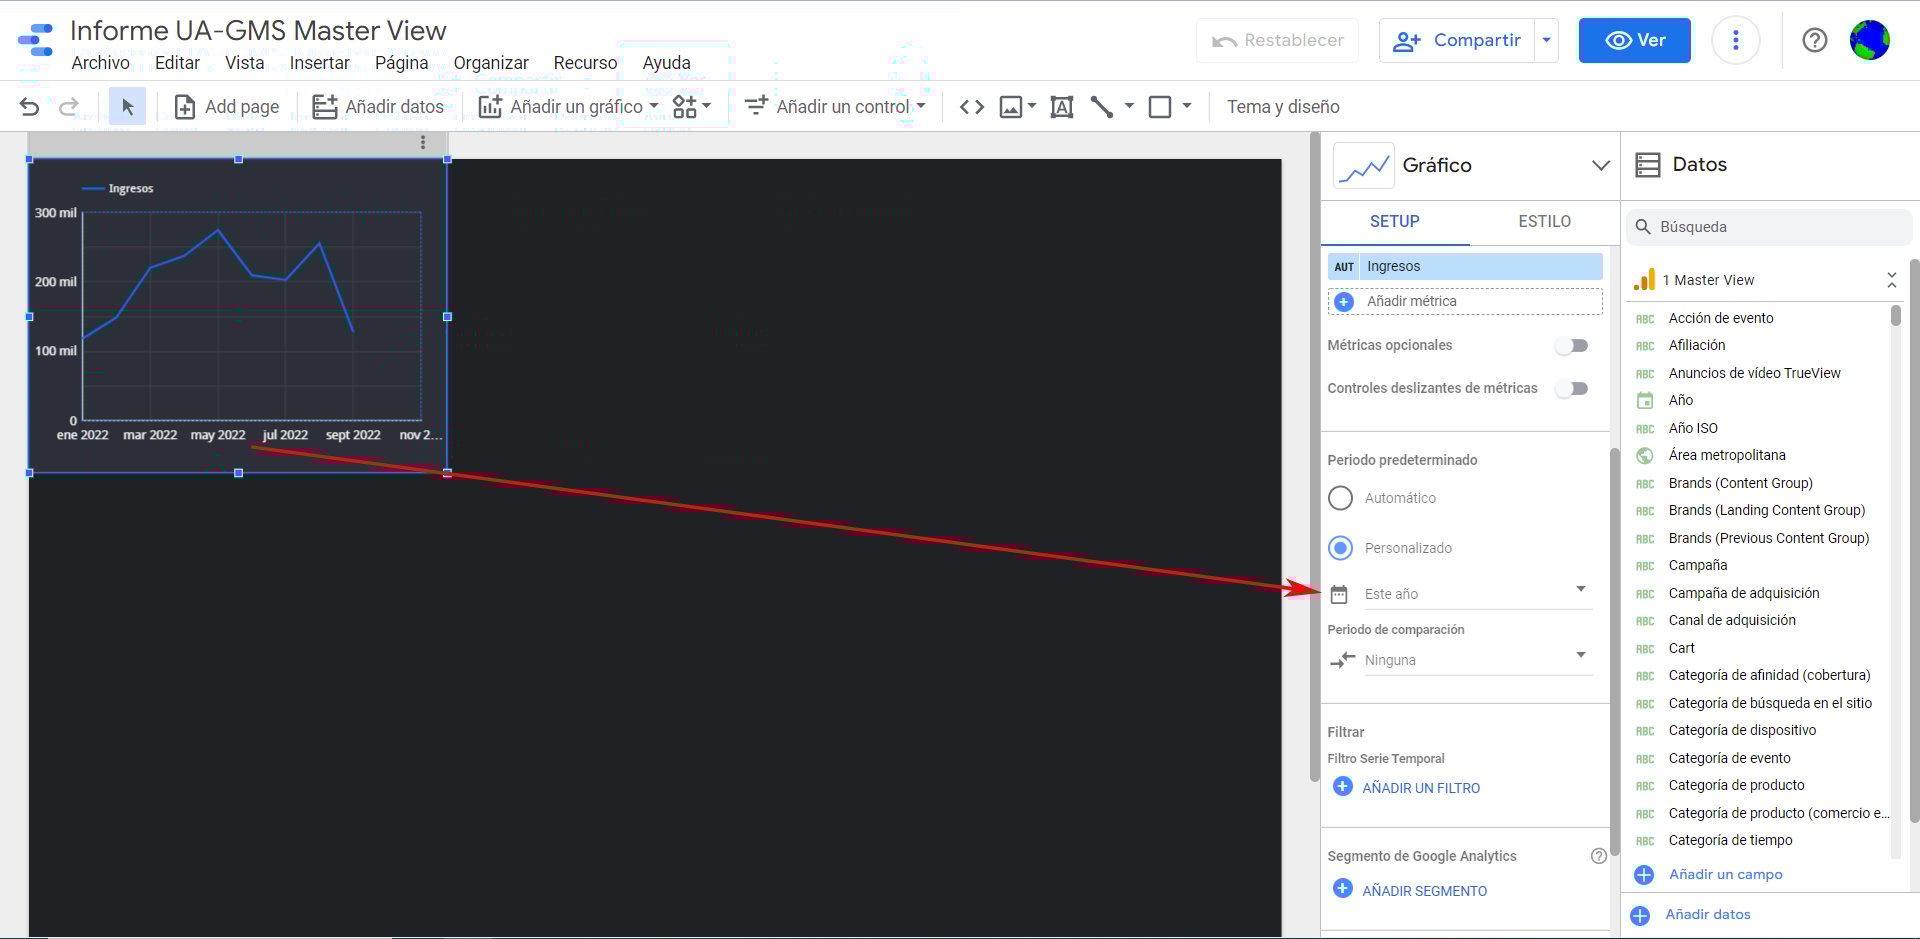Select the pointer selection mode tool

click(127, 107)
